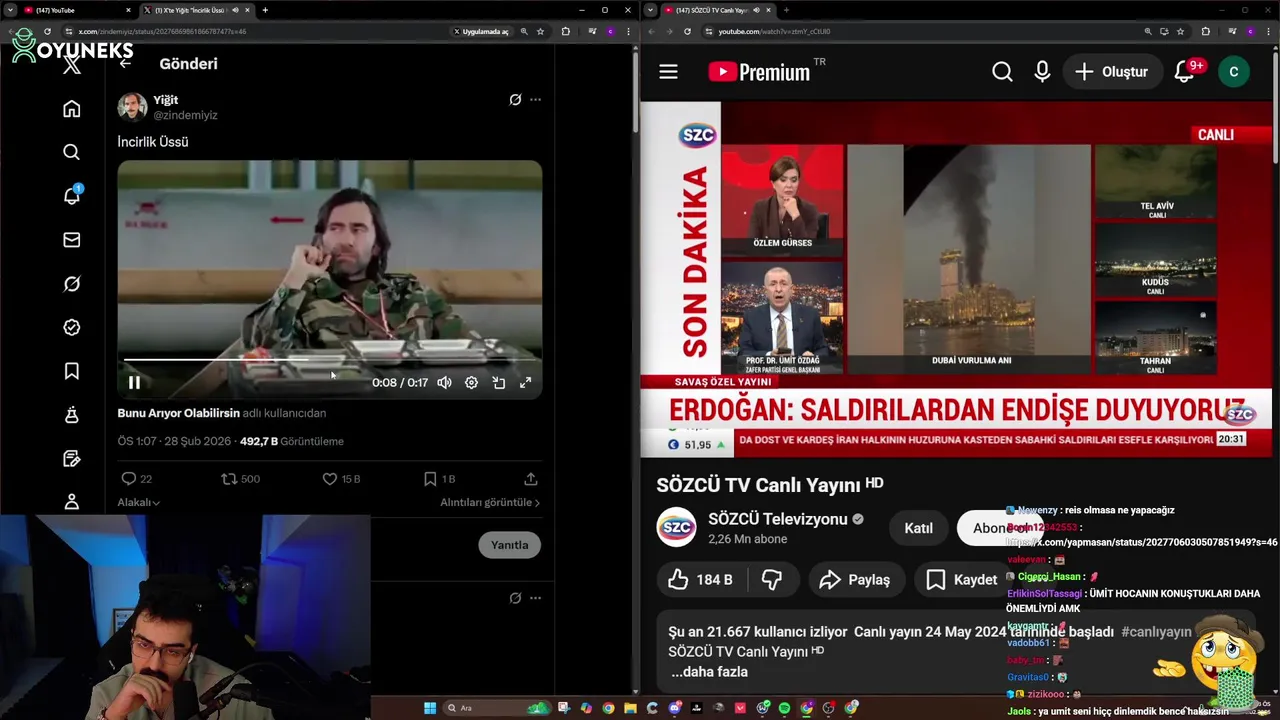This screenshot has width=1280, height=720.
Task: Click the Yanıtla reply button
Action: (509, 545)
